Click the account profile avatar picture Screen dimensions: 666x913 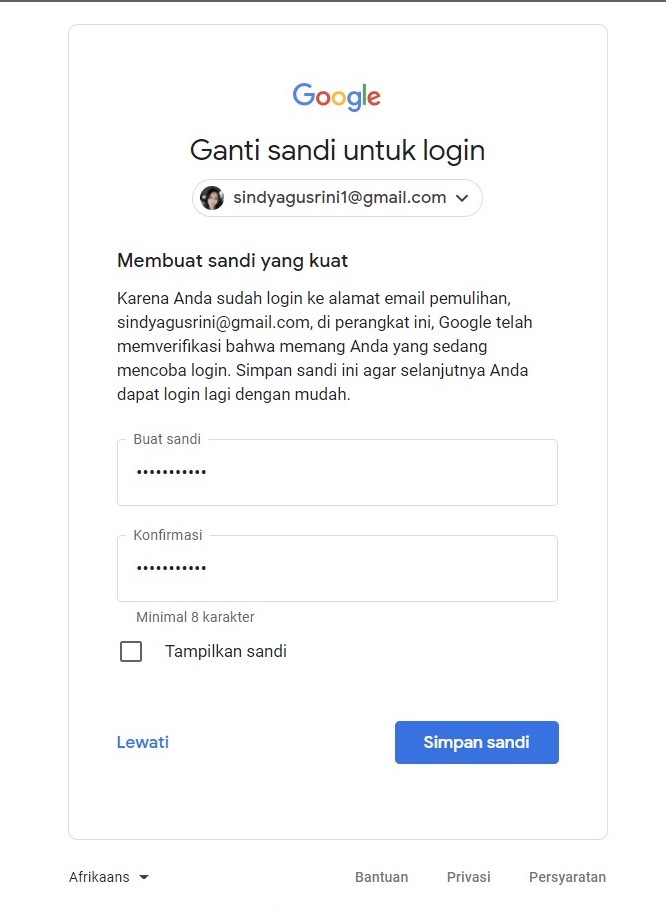tap(212, 198)
